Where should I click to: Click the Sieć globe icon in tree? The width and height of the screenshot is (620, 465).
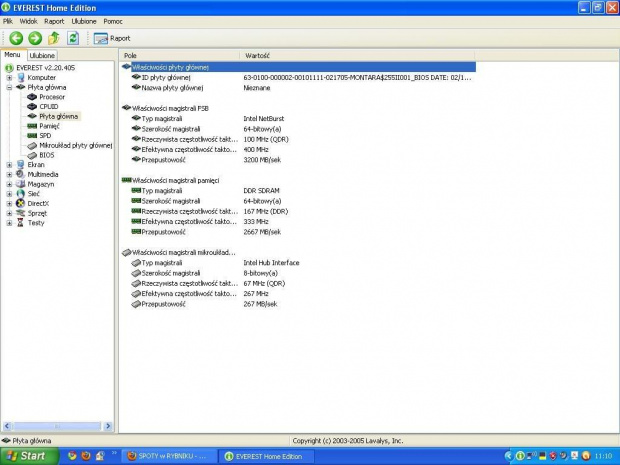[21, 194]
